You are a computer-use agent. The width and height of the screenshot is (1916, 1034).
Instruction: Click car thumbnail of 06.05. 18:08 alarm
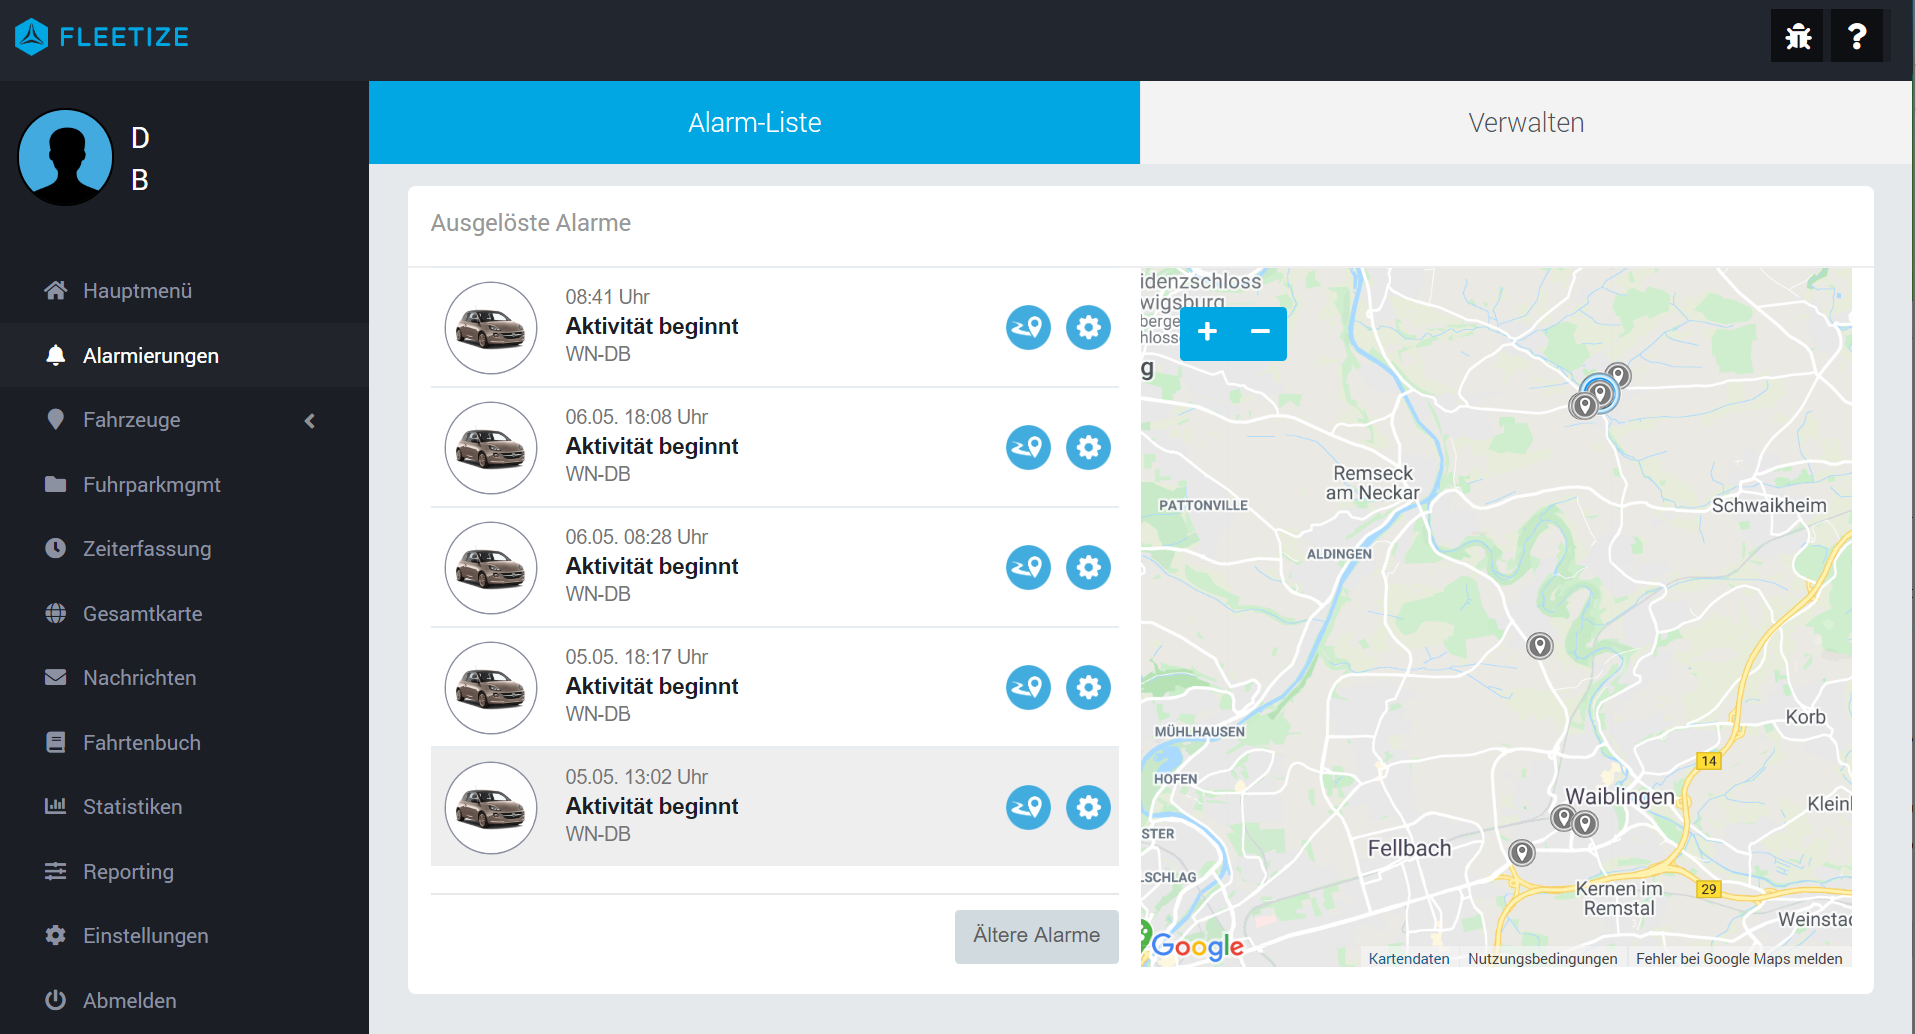coord(491,448)
